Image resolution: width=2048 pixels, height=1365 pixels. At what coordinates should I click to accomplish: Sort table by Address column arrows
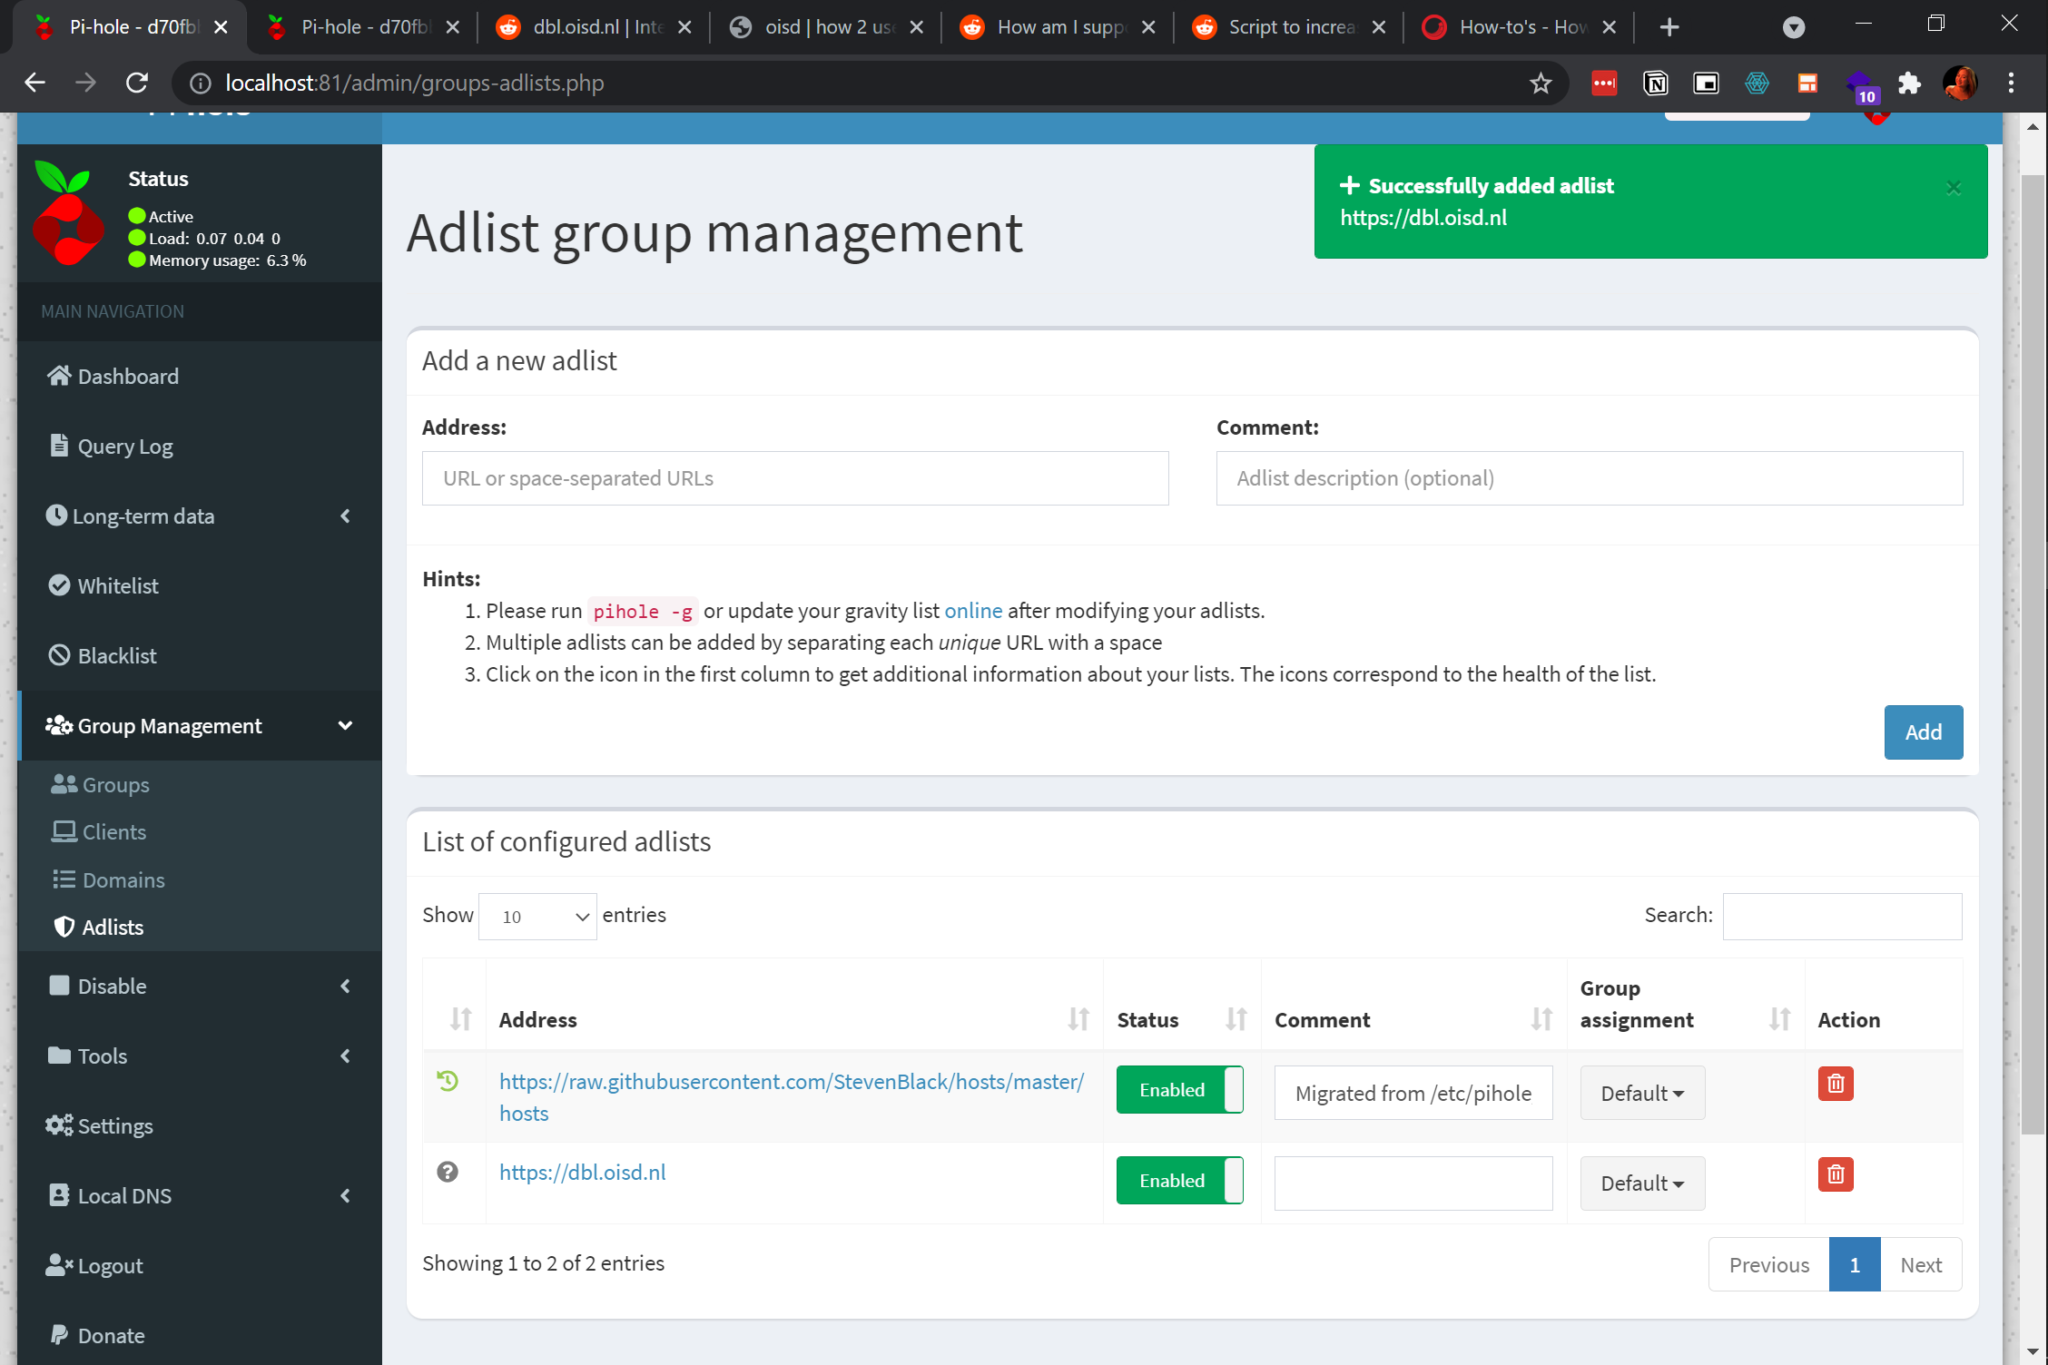pyautogui.click(x=1078, y=1019)
